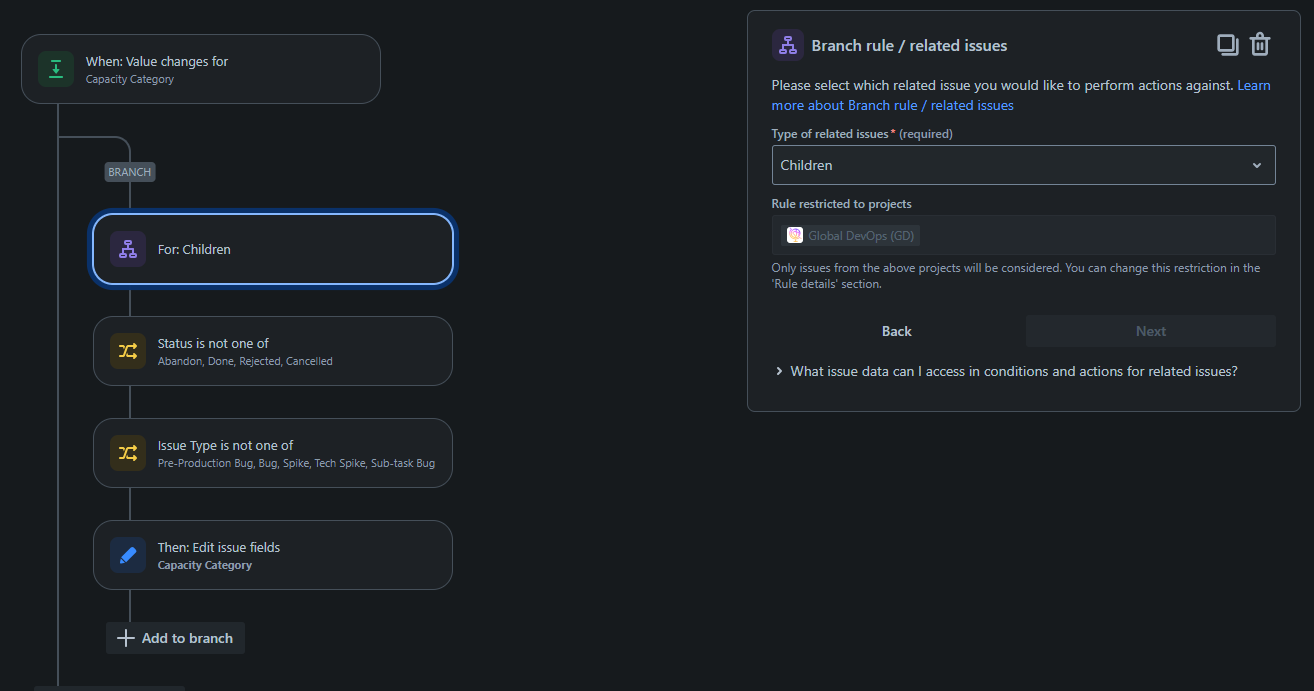Select the purple branch icon in For: Children
The height and width of the screenshot is (691, 1314).
(128, 249)
